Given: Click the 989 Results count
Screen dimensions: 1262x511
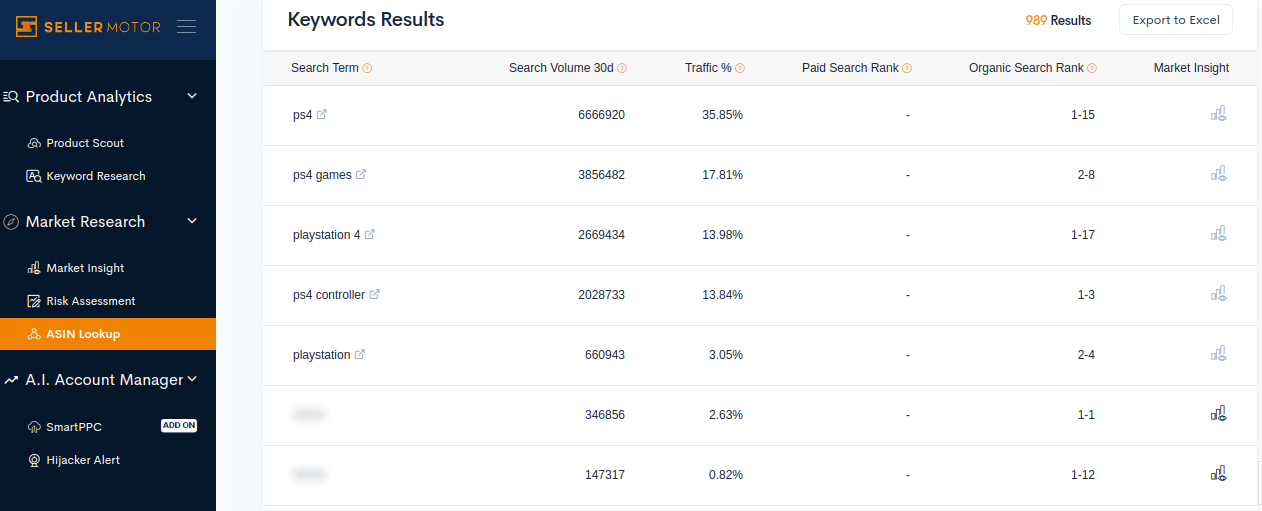Looking at the screenshot, I should coord(1058,20).
